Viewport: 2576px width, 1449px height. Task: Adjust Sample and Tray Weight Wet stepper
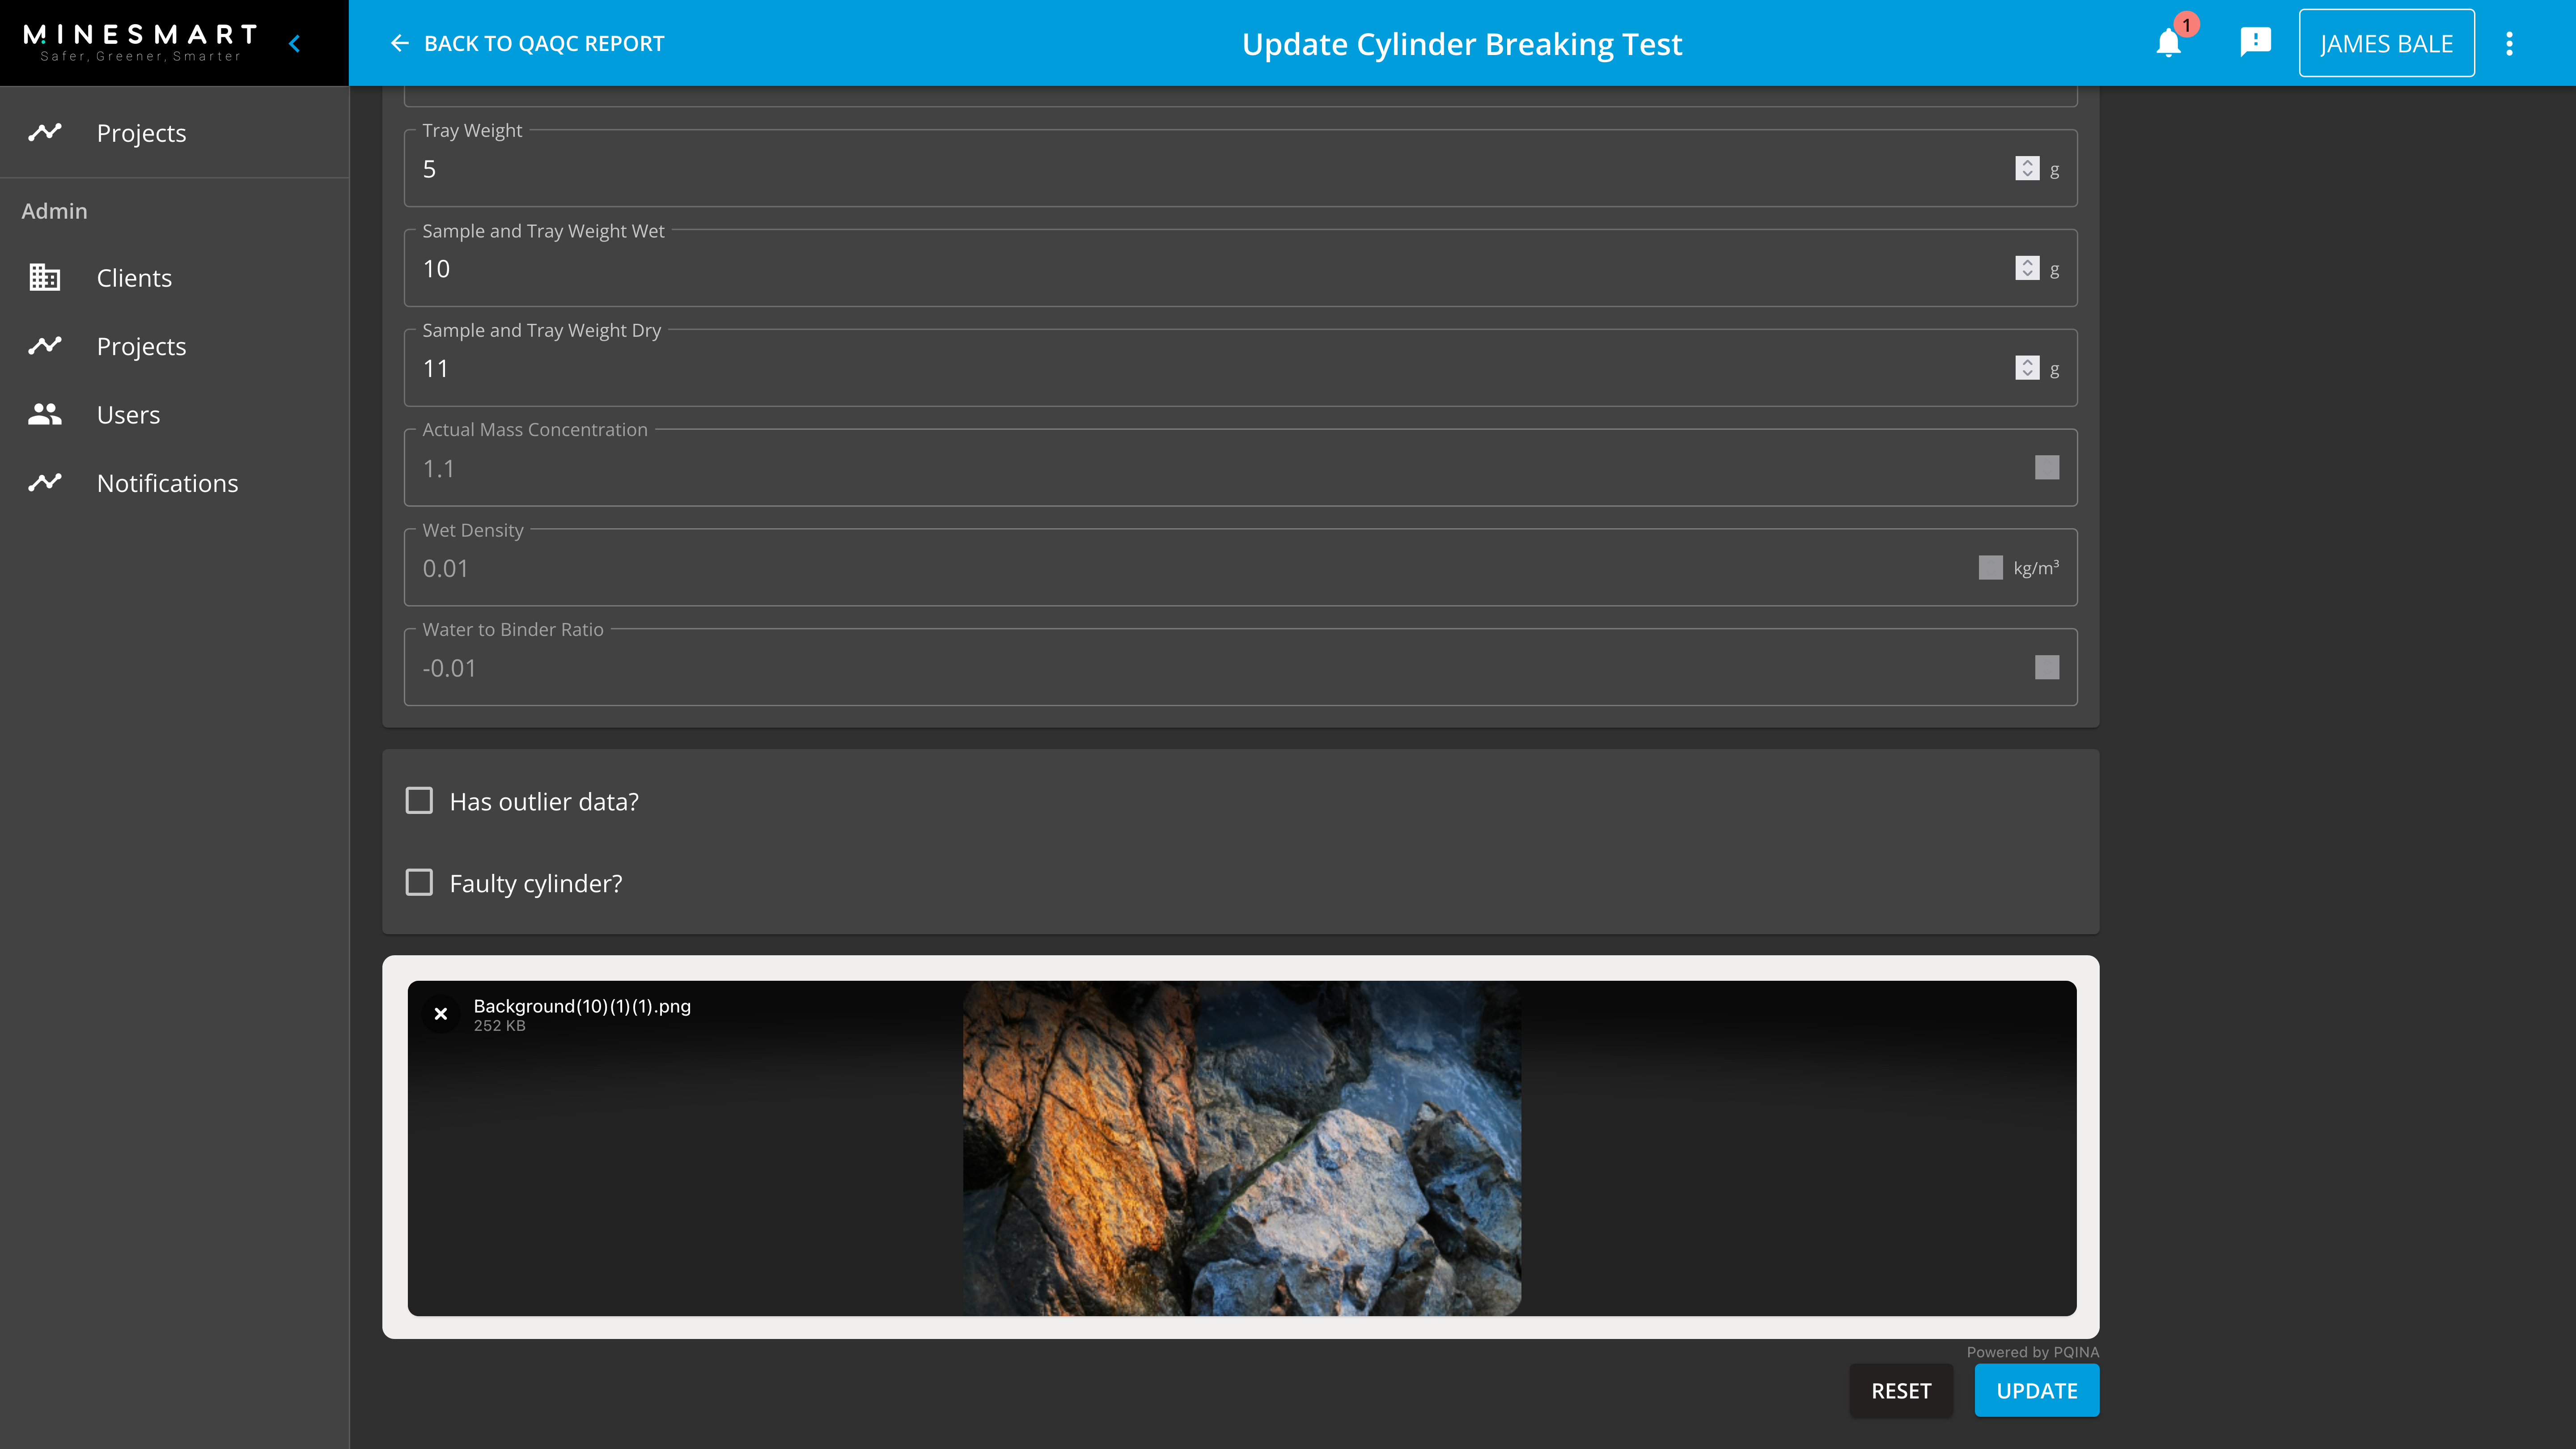click(x=2026, y=268)
